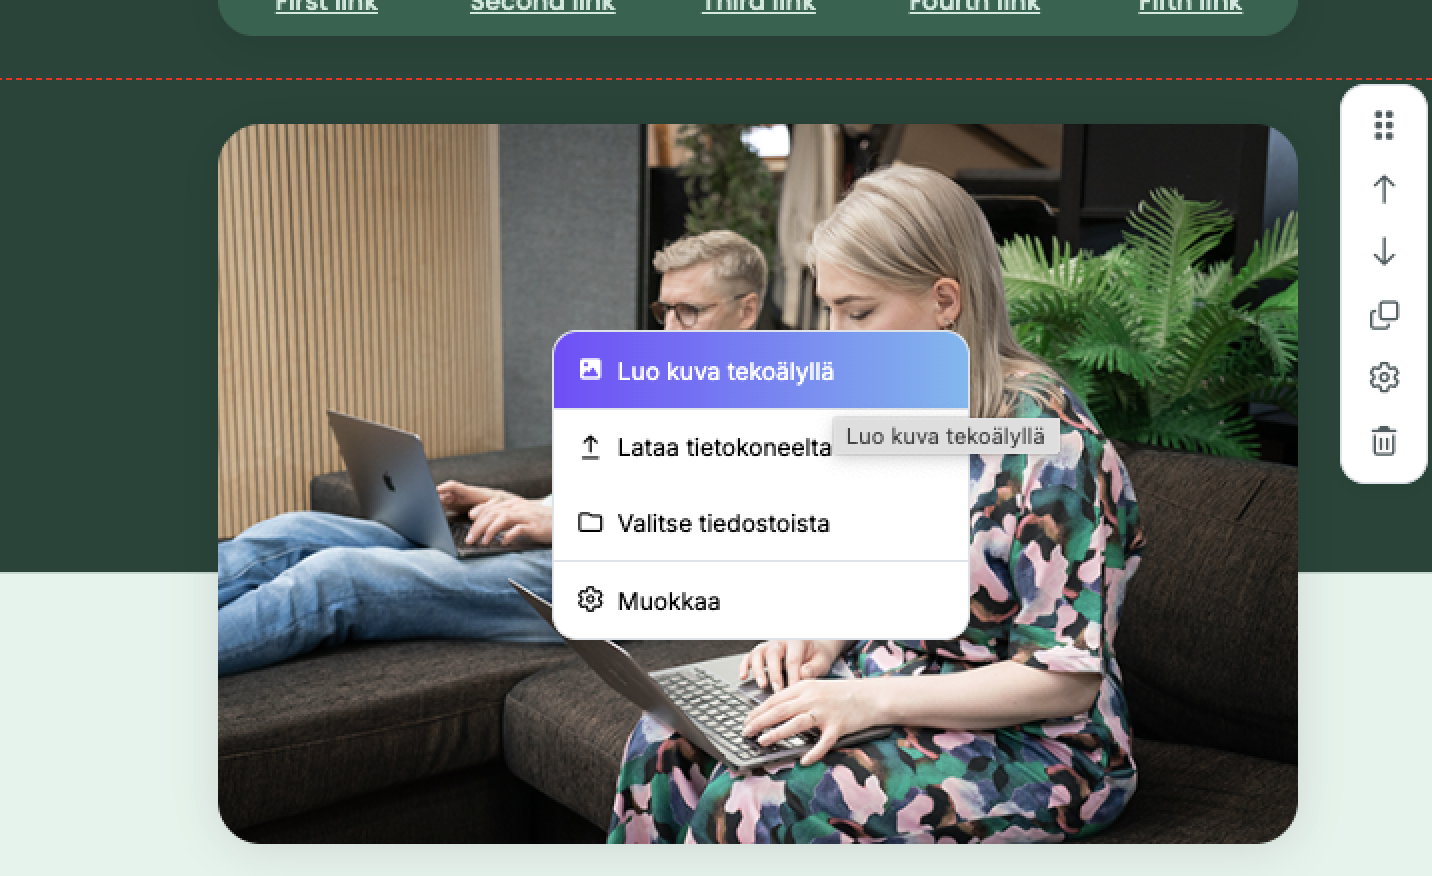Open 'Muokkaa' in the image menu
Viewport: 1432px width, 876px height.
coord(760,600)
